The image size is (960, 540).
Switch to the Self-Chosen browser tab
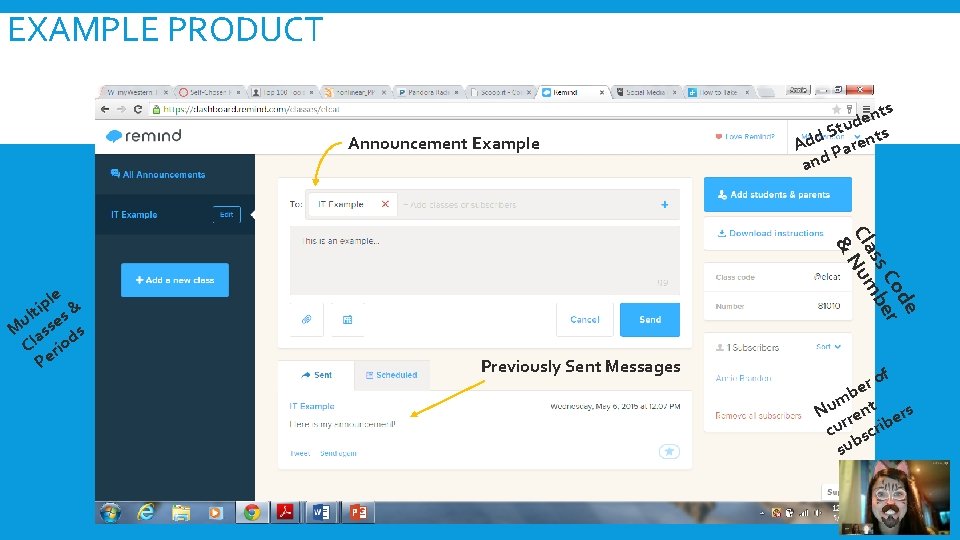click(x=208, y=92)
